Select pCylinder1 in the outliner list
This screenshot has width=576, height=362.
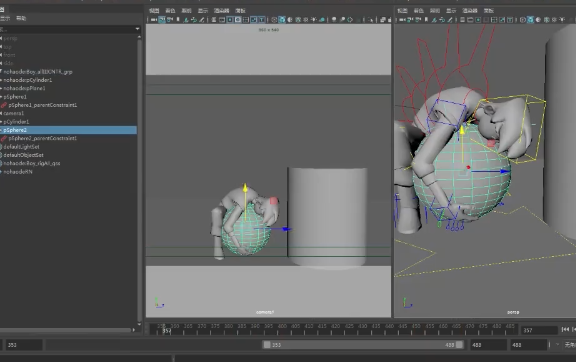tap(16, 122)
